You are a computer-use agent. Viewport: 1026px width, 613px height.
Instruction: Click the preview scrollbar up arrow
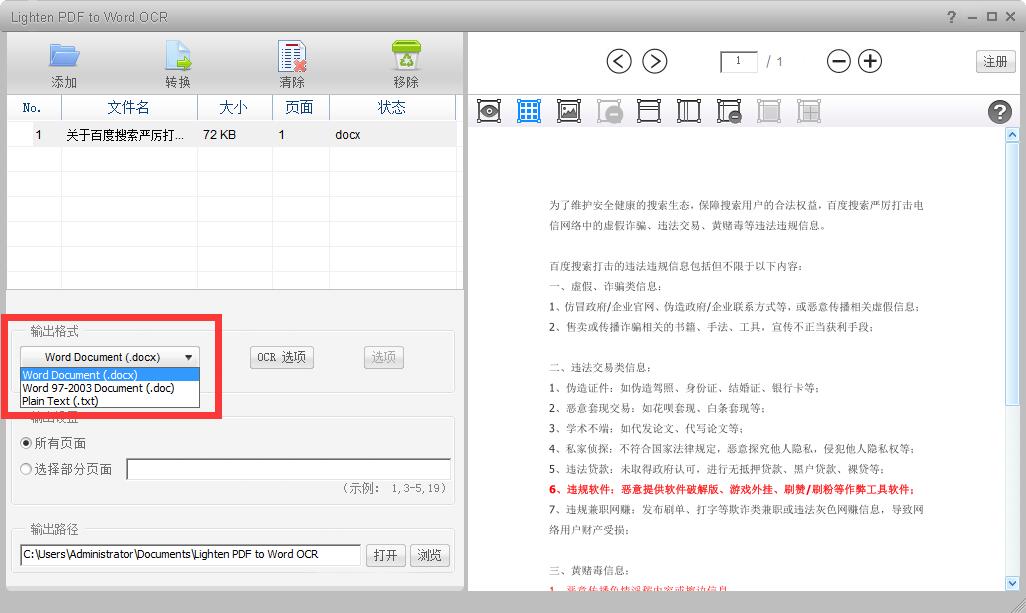[1012, 135]
